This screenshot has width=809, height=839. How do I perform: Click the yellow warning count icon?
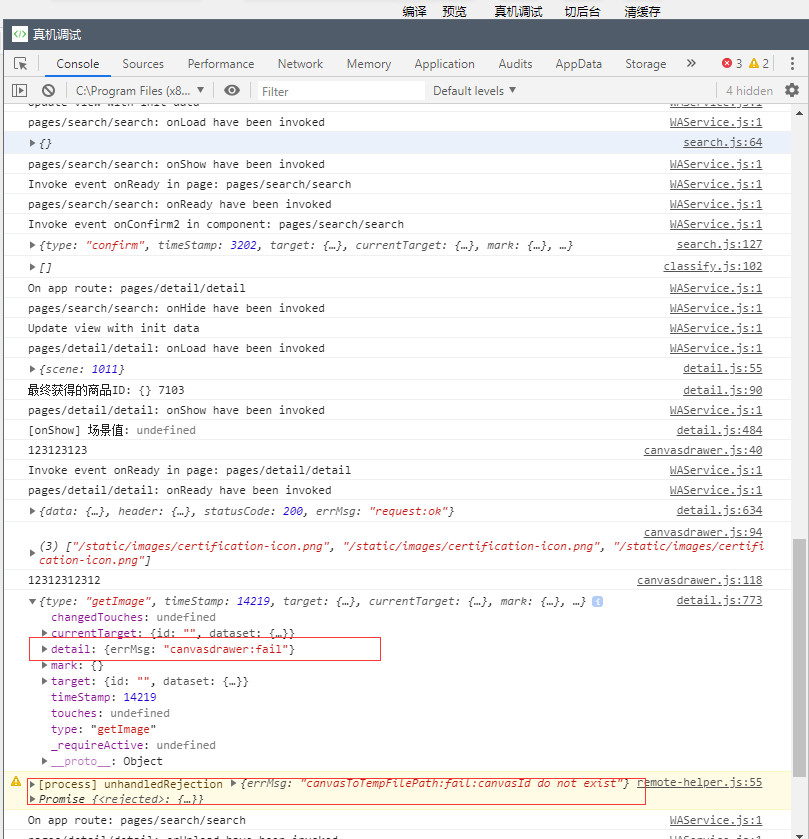pos(754,63)
